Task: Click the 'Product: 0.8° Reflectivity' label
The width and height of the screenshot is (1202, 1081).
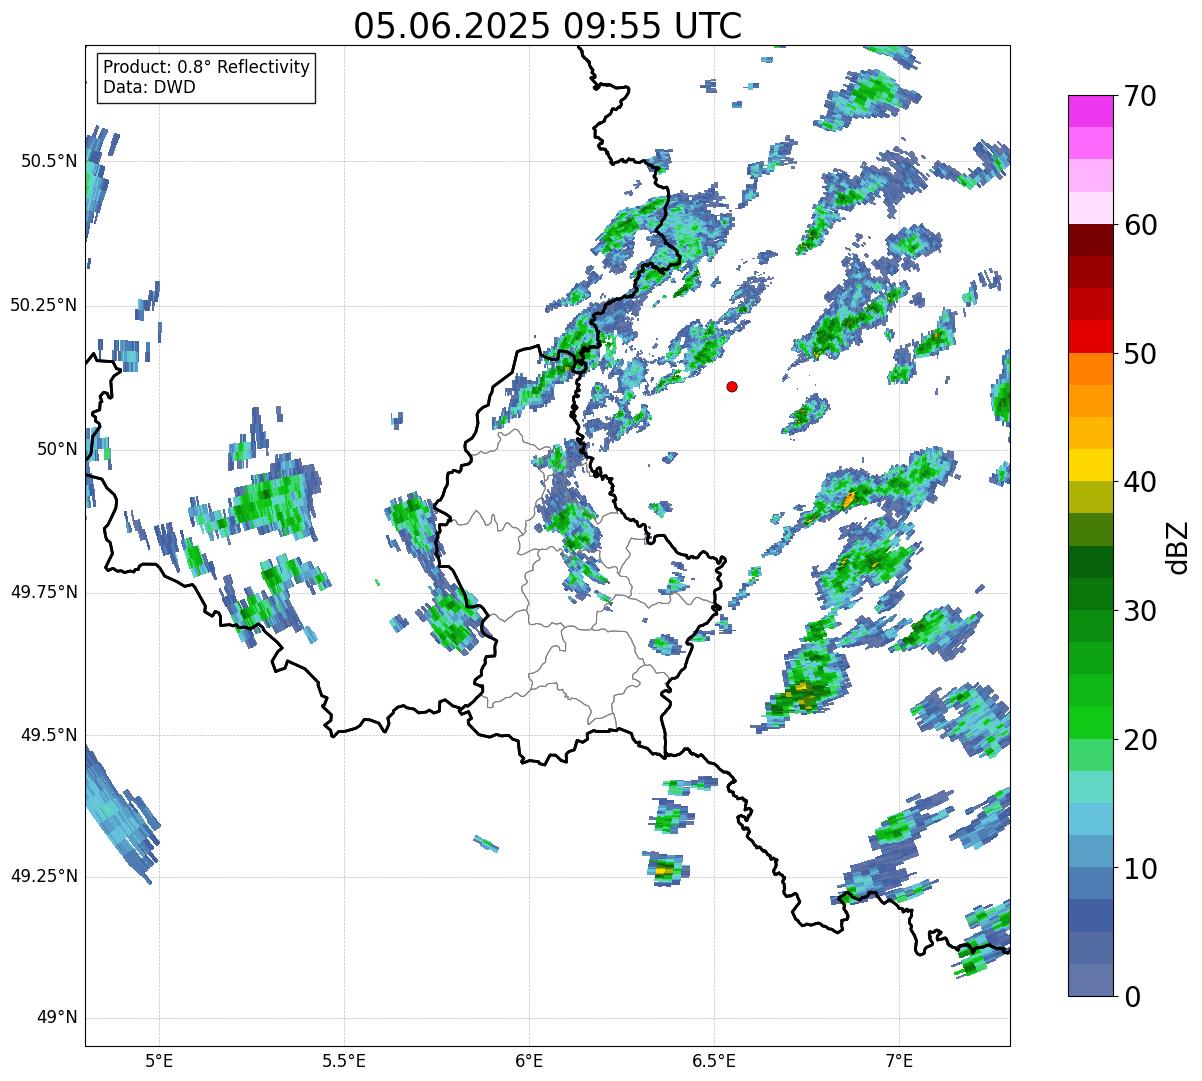Action: click(207, 67)
